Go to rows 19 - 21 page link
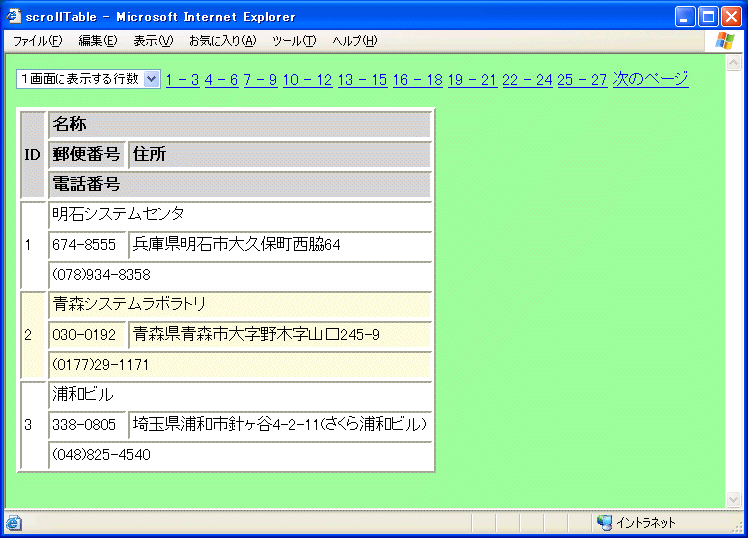748x538 pixels. [473, 80]
